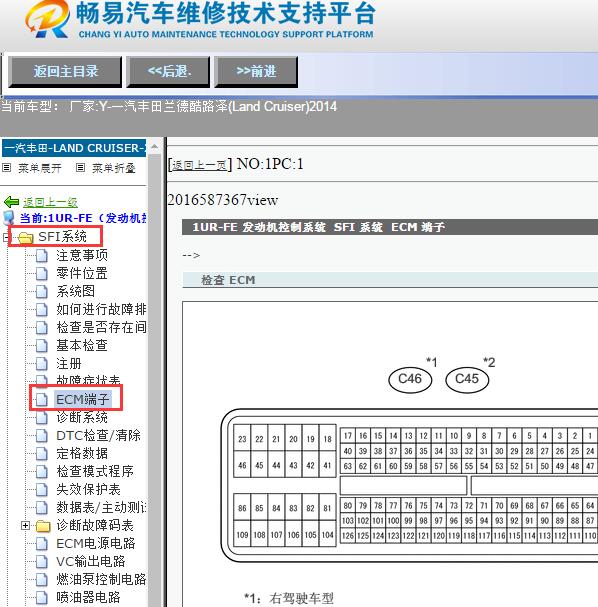Open 喷油器电路 page
The height and width of the screenshot is (607, 598).
click(x=88, y=597)
